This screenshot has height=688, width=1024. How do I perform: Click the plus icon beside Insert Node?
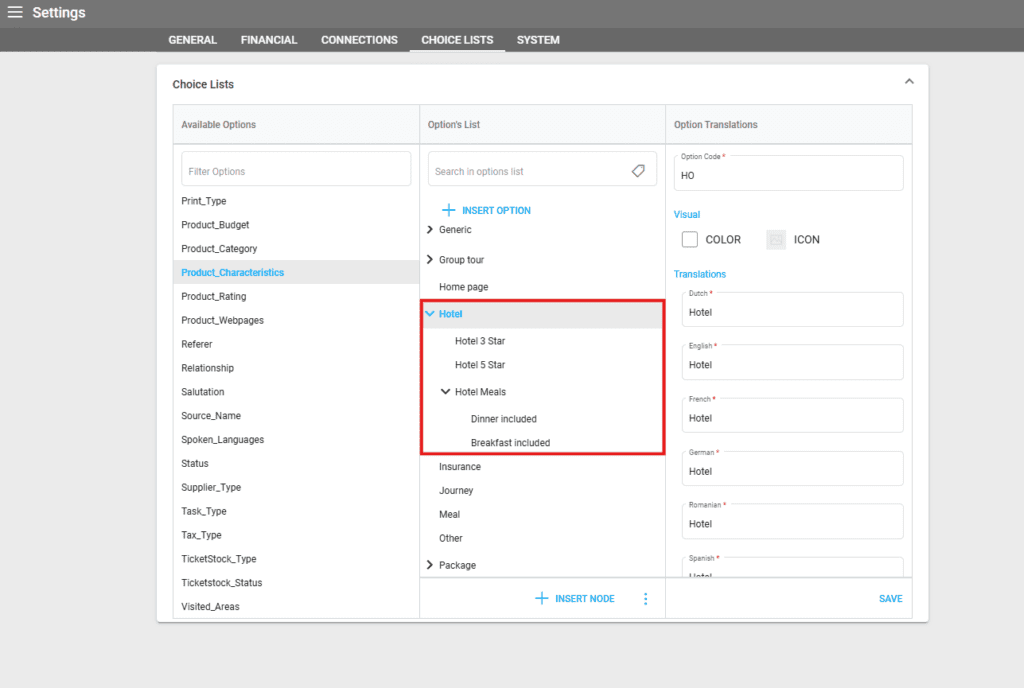point(542,598)
